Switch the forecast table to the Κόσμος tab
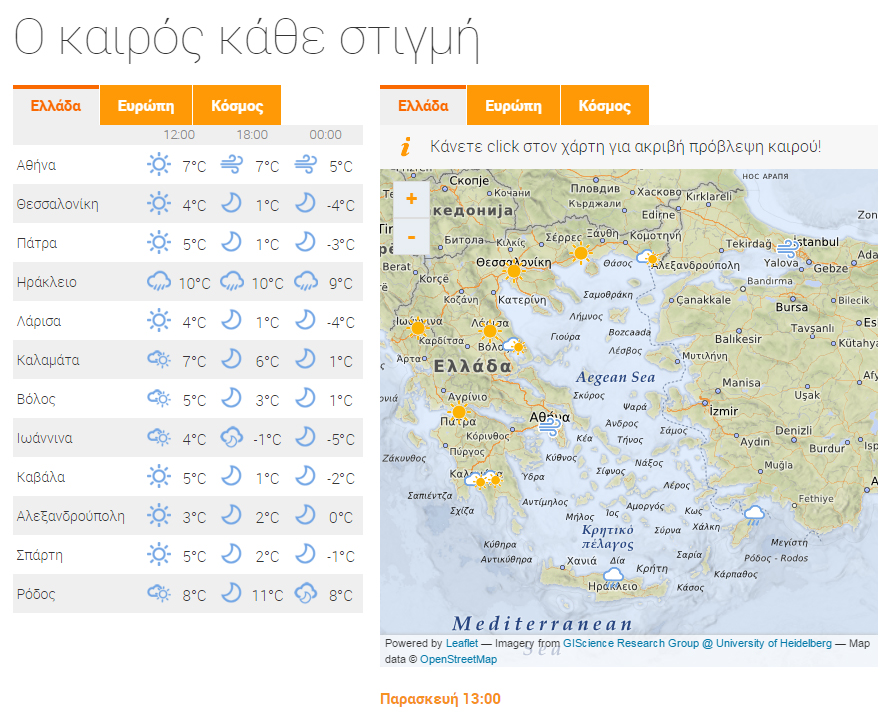The width and height of the screenshot is (884, 716). point(237,106)
